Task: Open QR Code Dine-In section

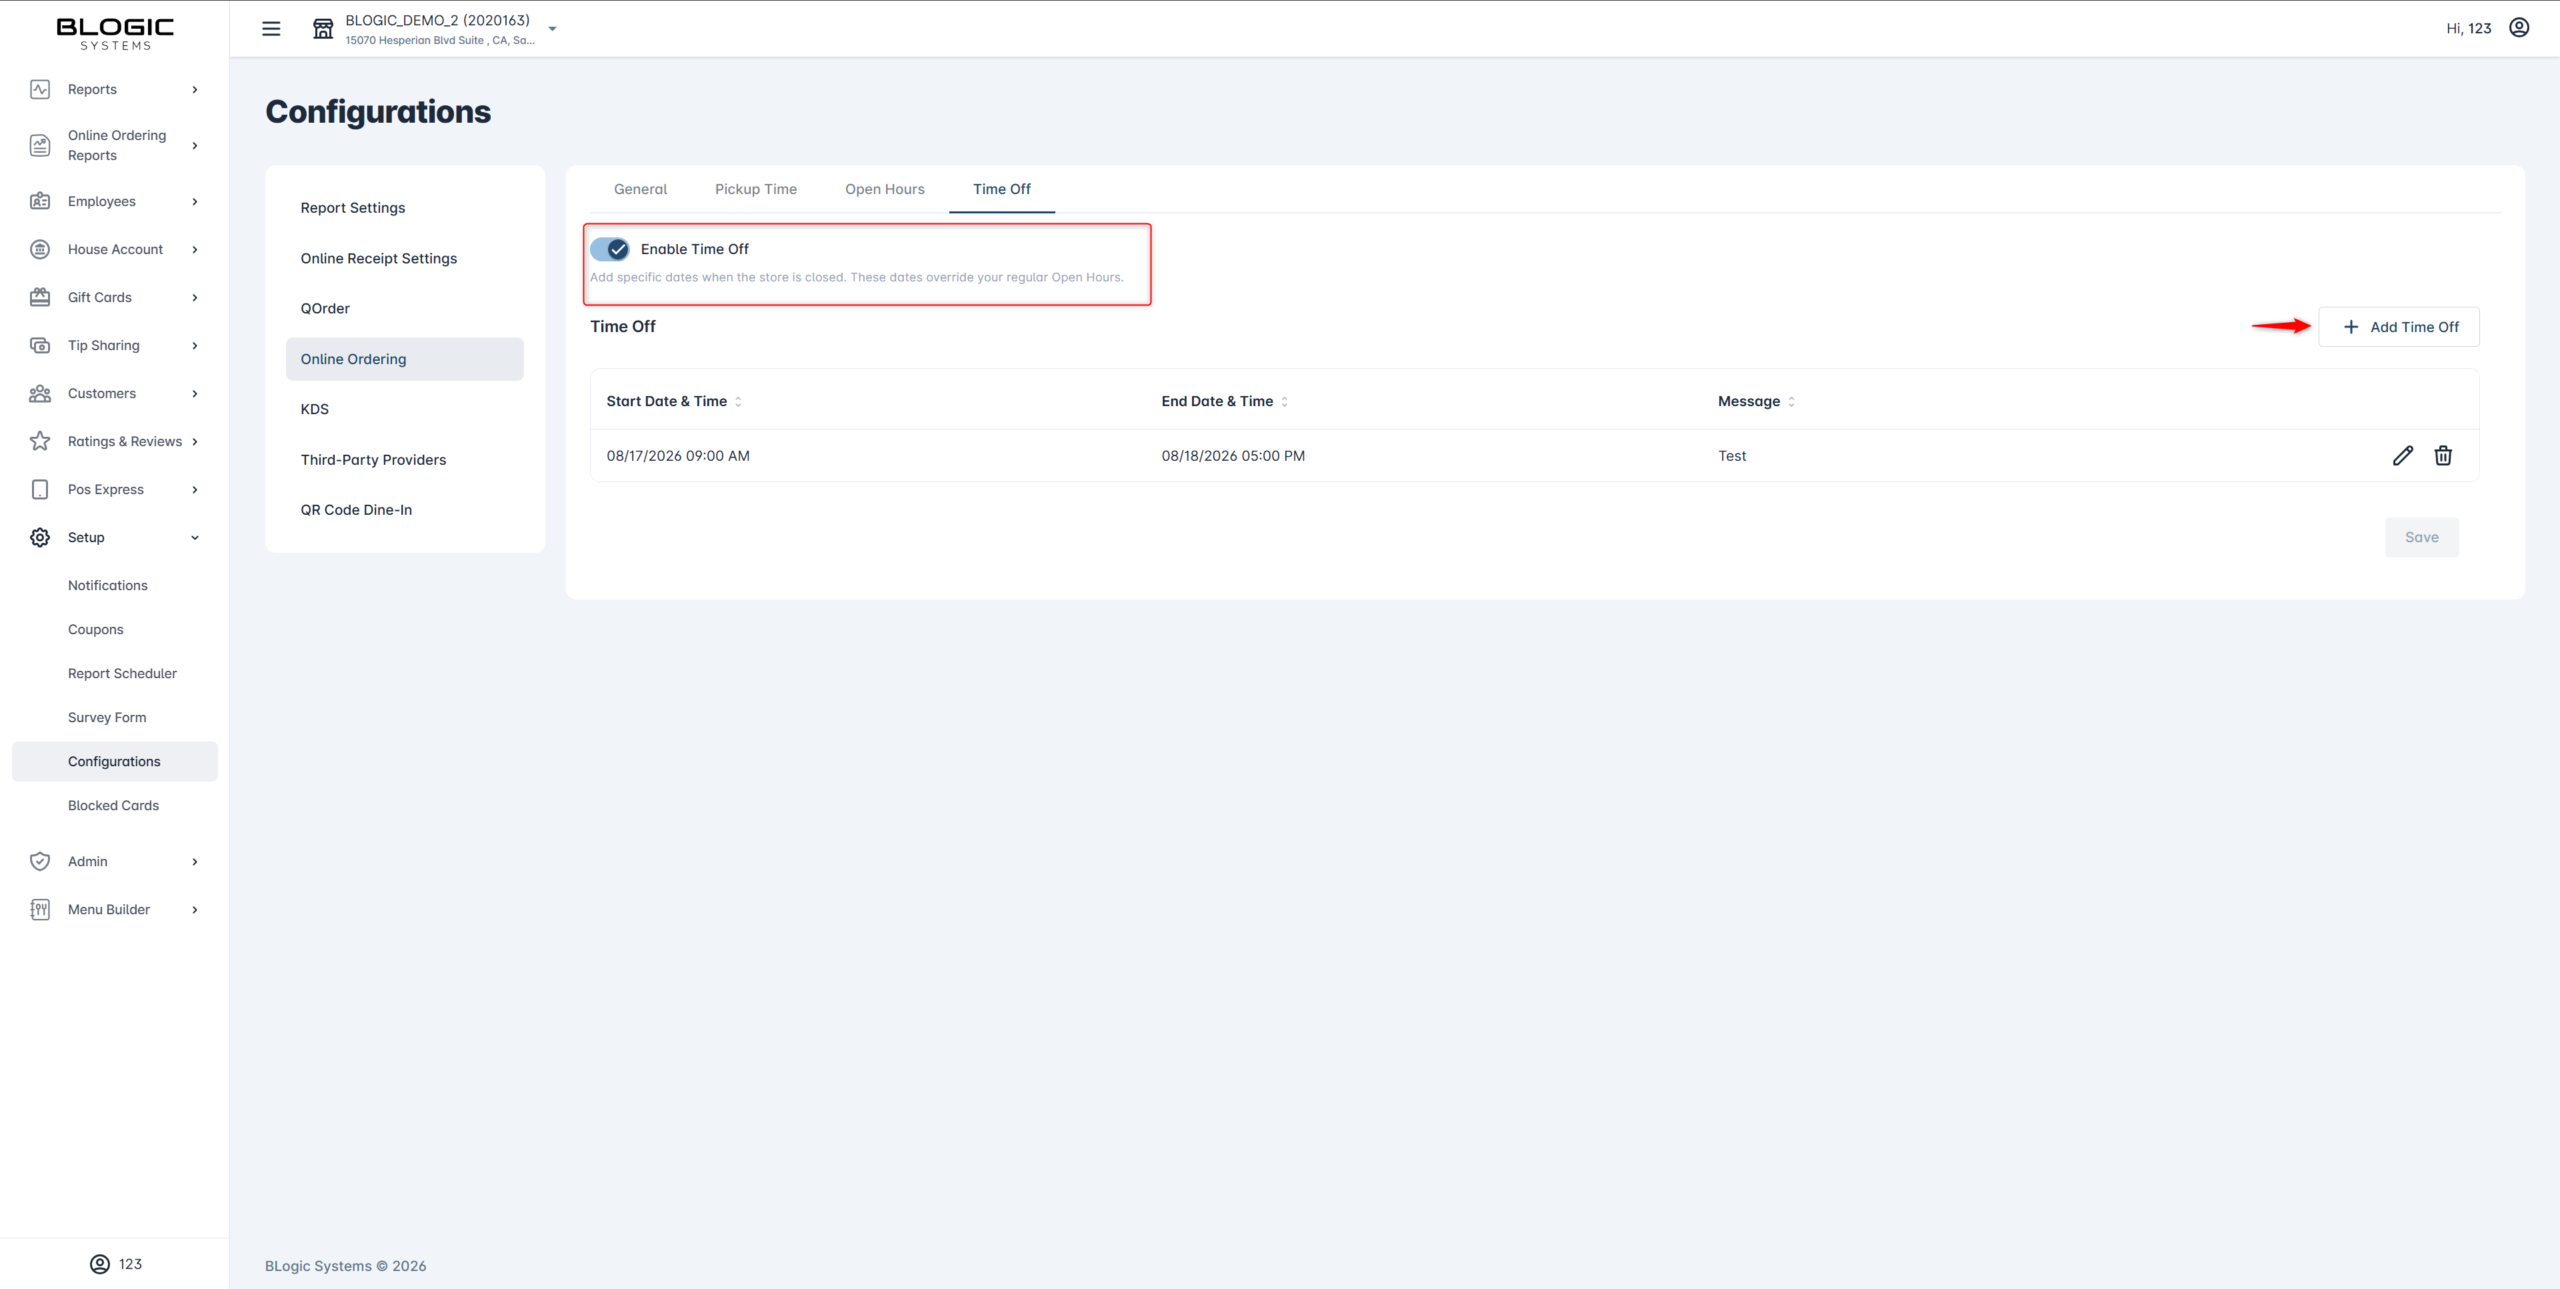Action: tap(405, 510)
